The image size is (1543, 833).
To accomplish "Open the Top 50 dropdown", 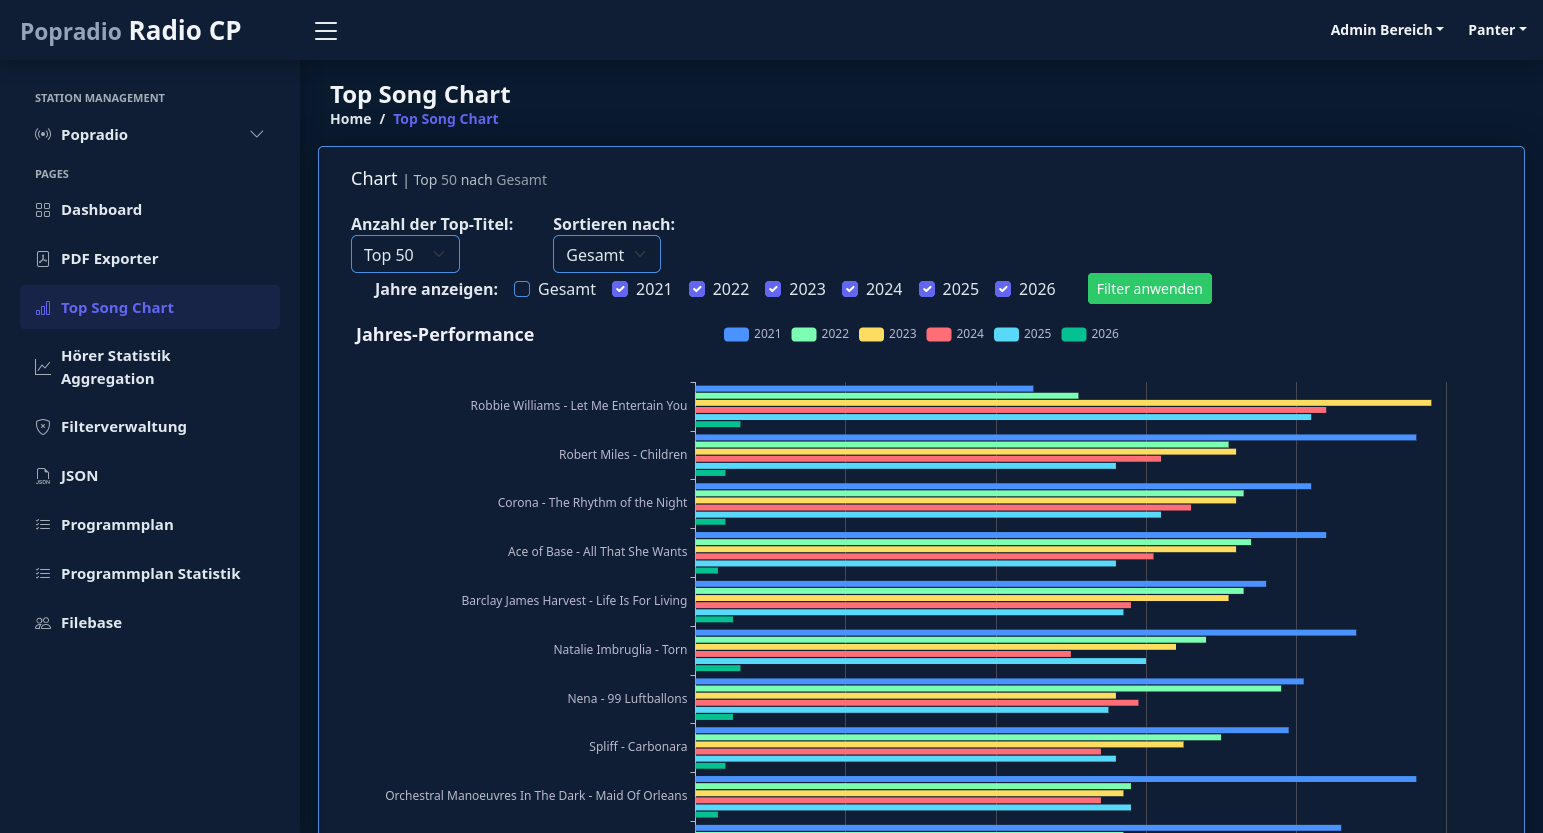I will click(404, 254).
